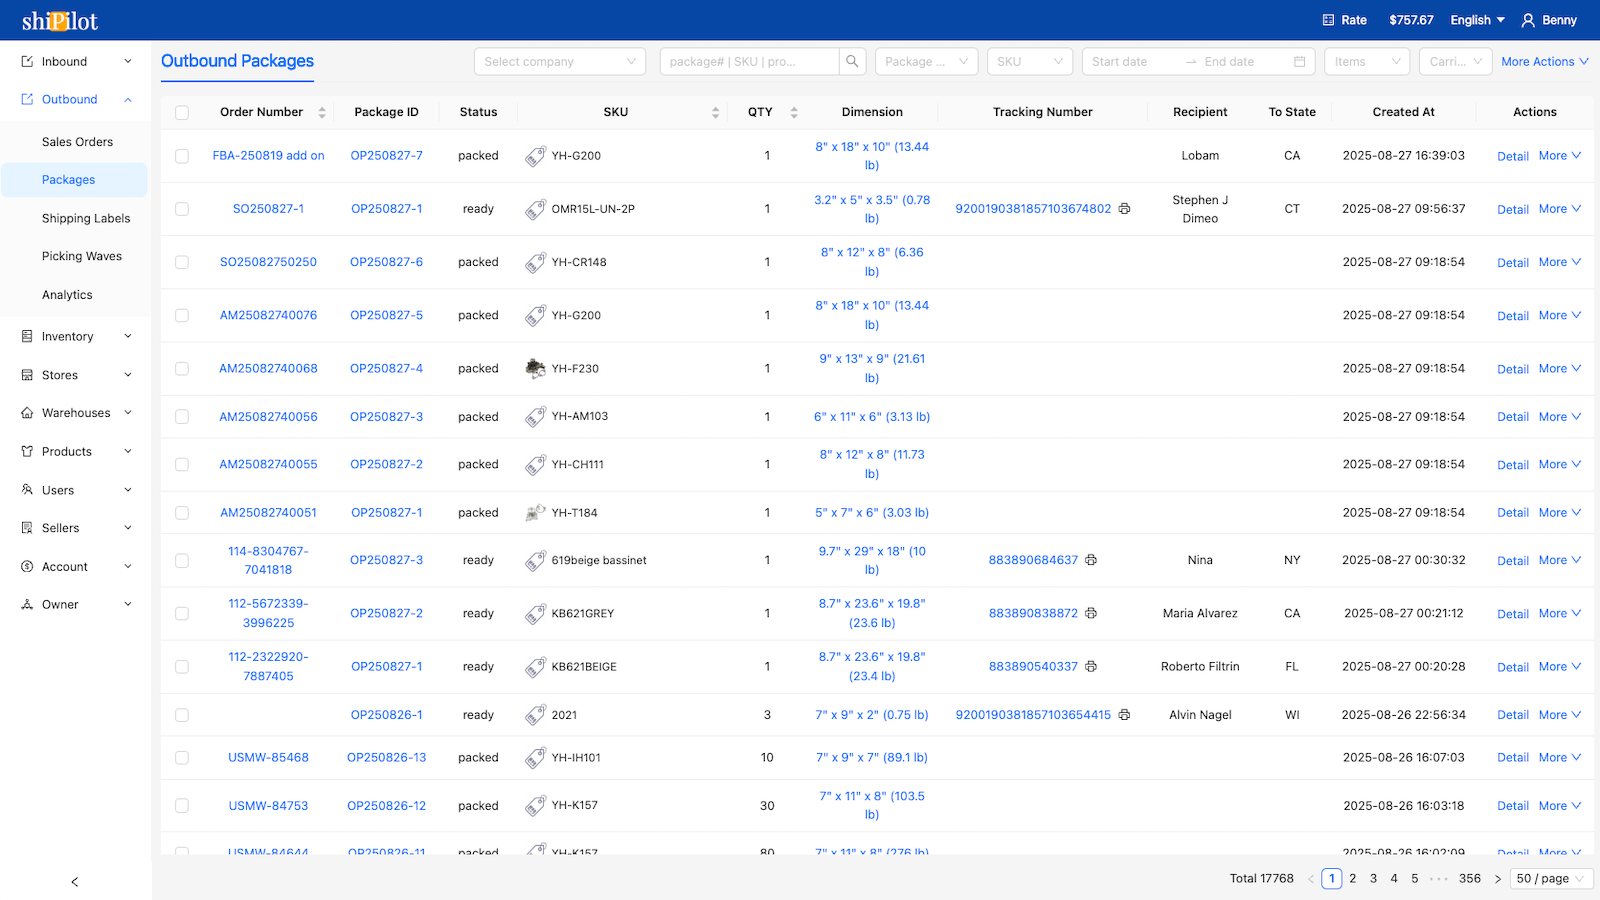Click the Warehouses icon in the sidebar

25,412
